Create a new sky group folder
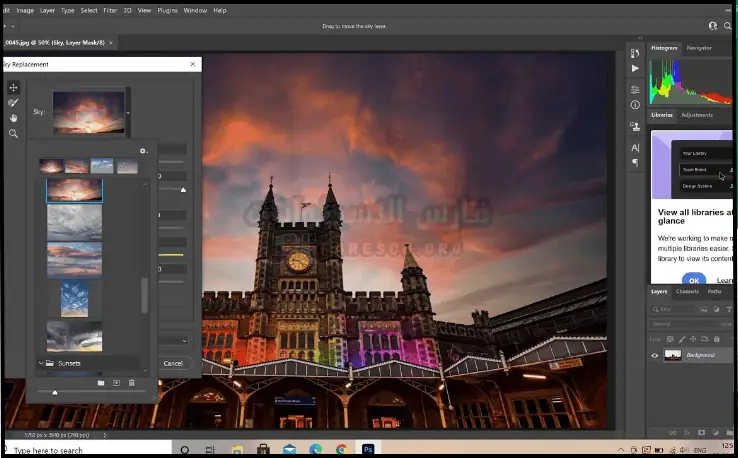738x458 pixels. (100, 383)
